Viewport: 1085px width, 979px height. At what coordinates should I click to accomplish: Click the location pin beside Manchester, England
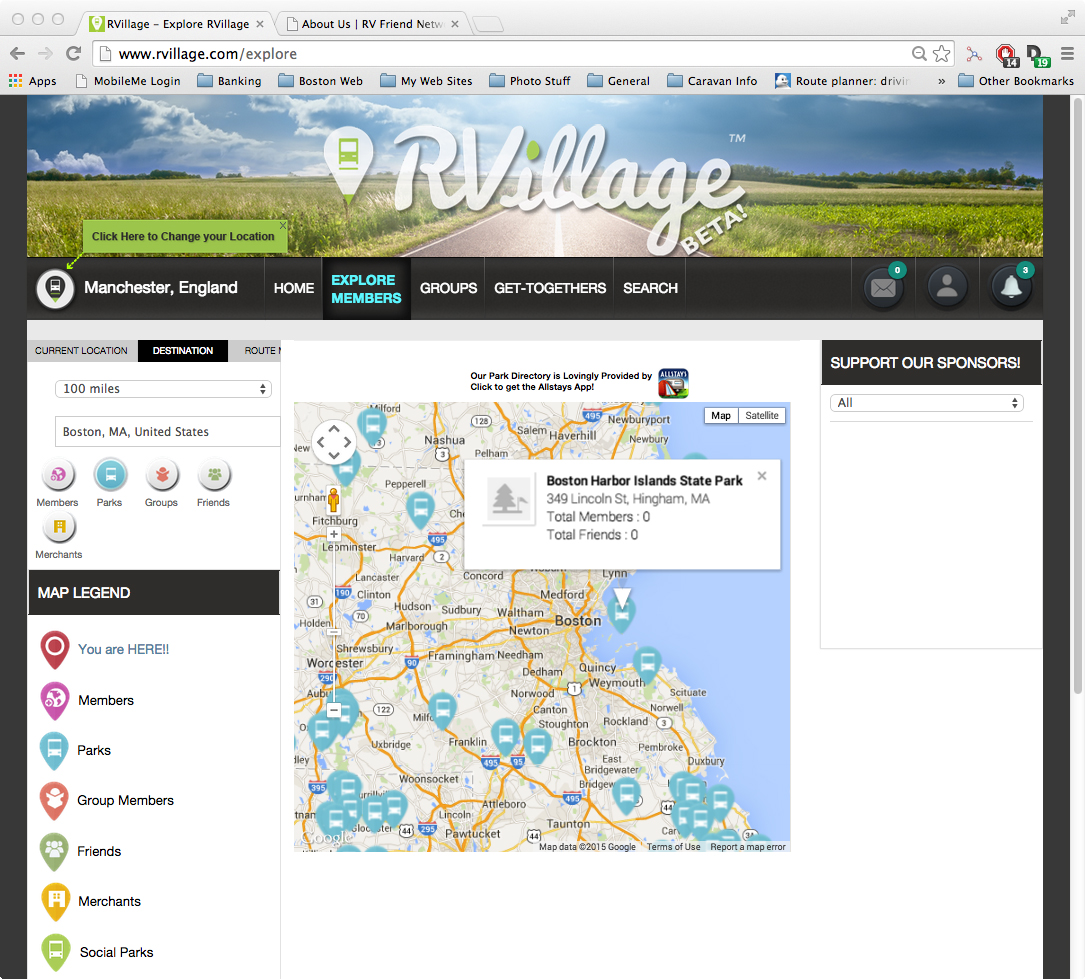point(56,288)
